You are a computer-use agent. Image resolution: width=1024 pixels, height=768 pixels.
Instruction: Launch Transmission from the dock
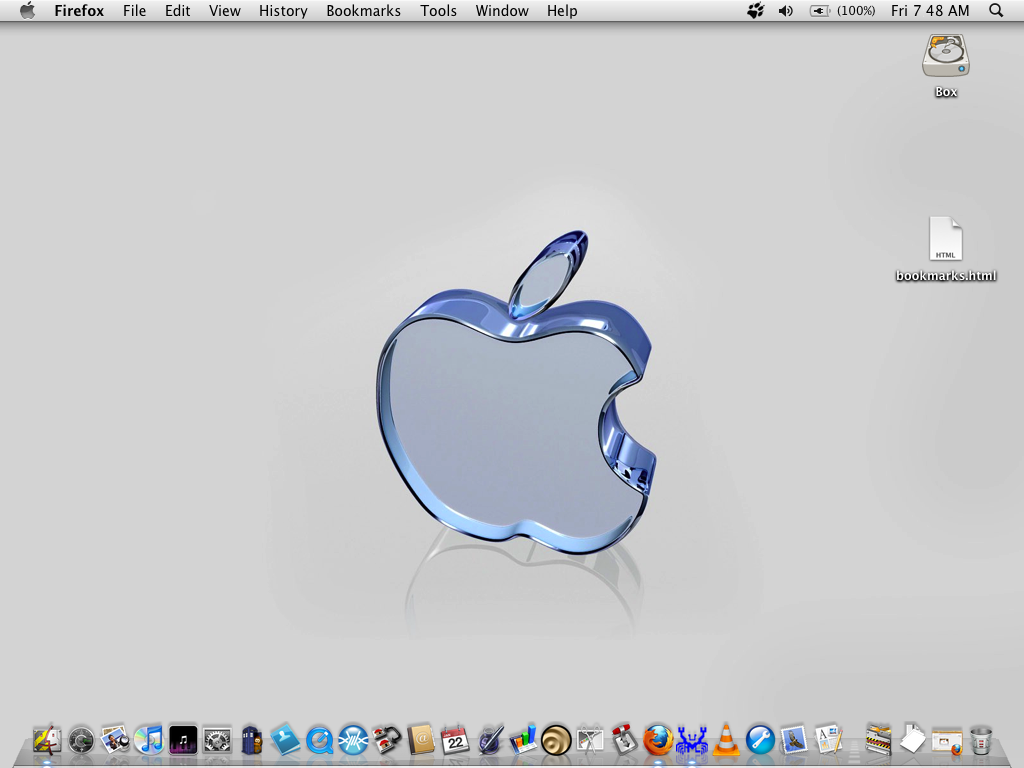(624, 740)
